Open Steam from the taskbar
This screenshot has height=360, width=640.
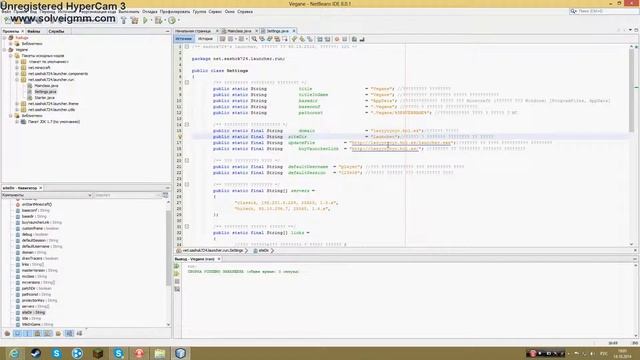click(x=36, y=353)
